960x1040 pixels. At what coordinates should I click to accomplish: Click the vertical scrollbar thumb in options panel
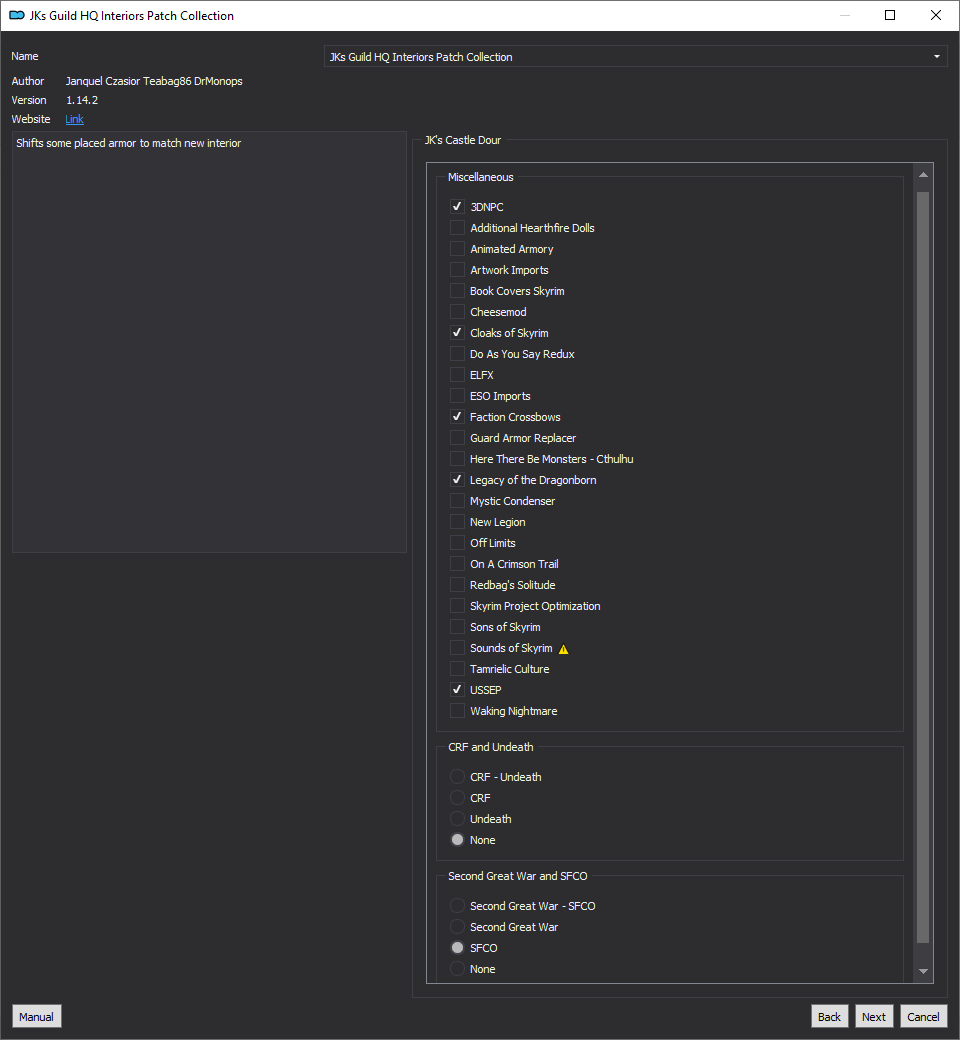pos(923,567)
